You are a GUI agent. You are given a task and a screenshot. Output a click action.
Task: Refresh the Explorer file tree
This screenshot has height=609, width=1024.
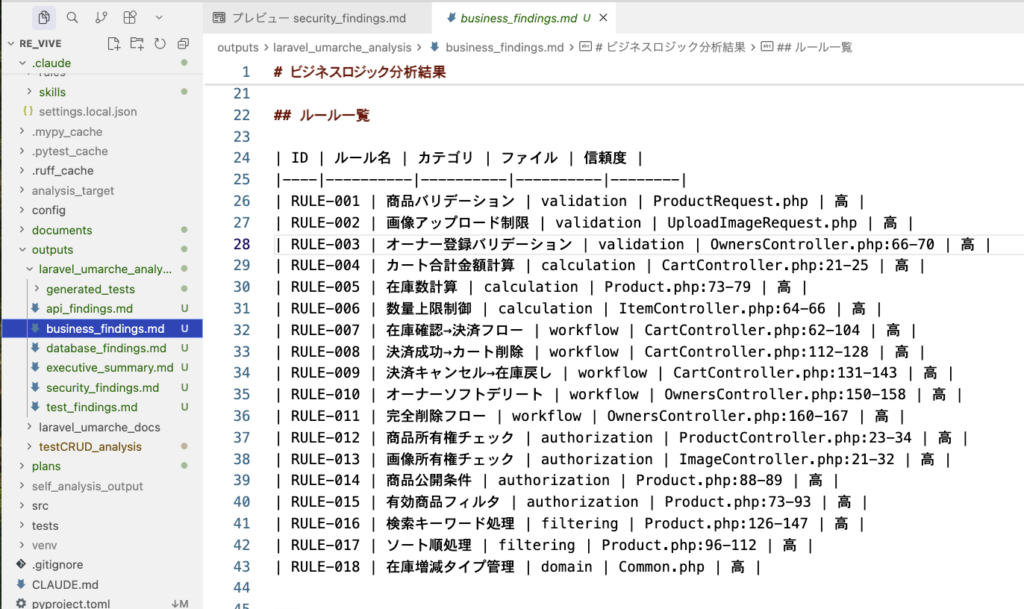160,44
